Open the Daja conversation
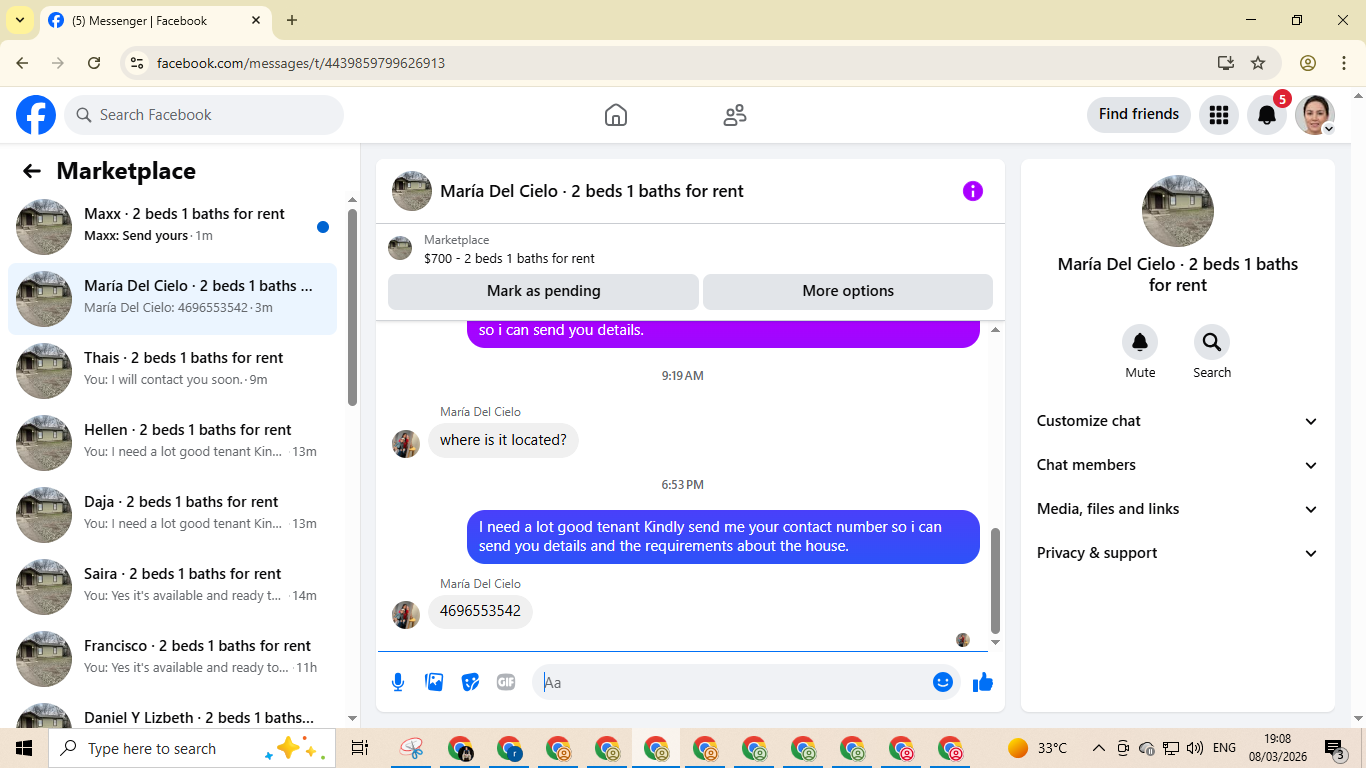 click(x=172, y=515)
